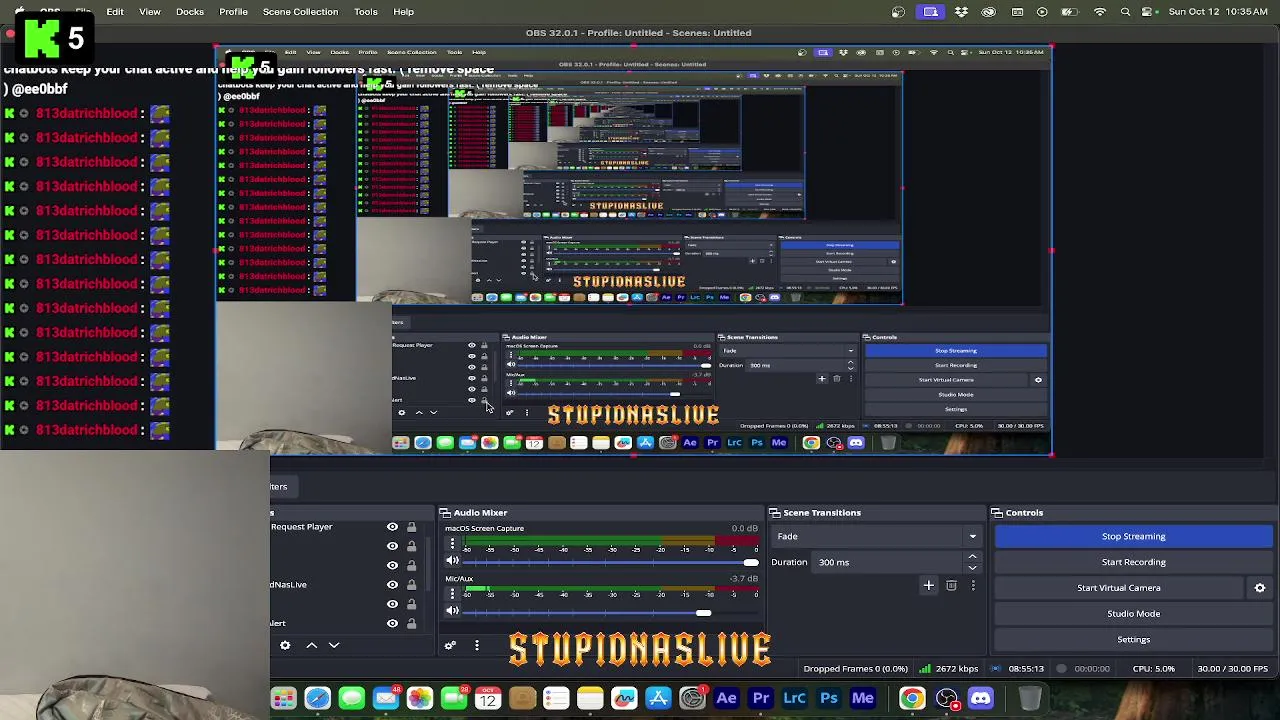Open advanced audio properties gears in mixer
This screenshot has height=720, width=1280.
click(x=450, y=645)
